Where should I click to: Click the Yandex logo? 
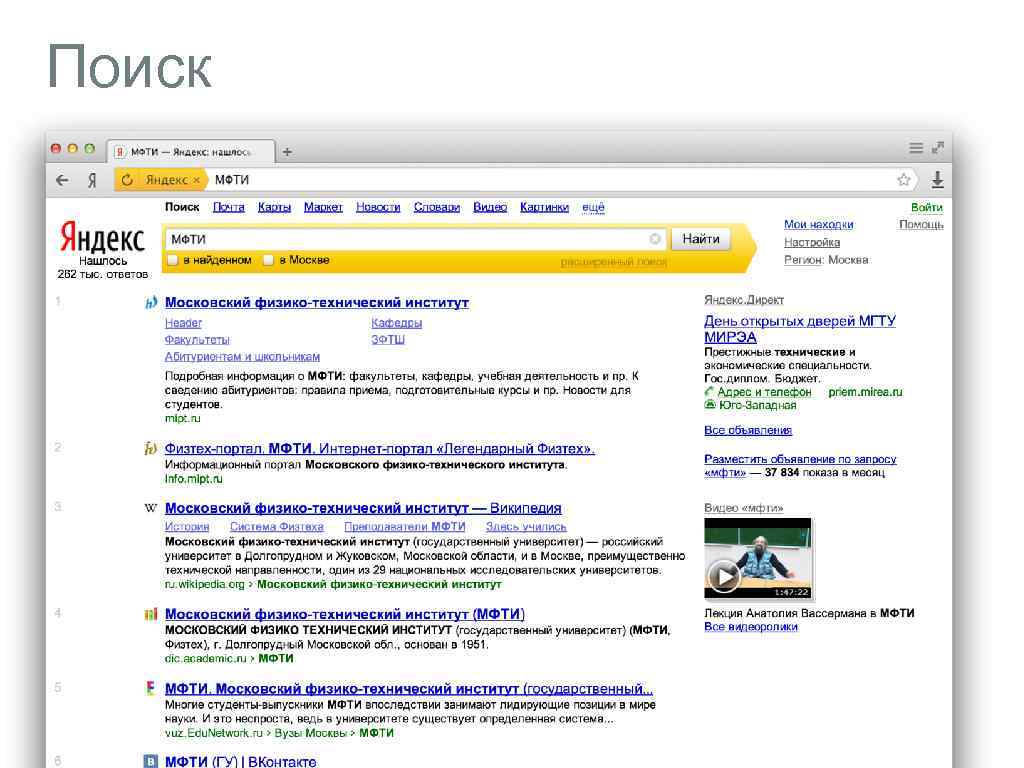[x=102, y=238]
